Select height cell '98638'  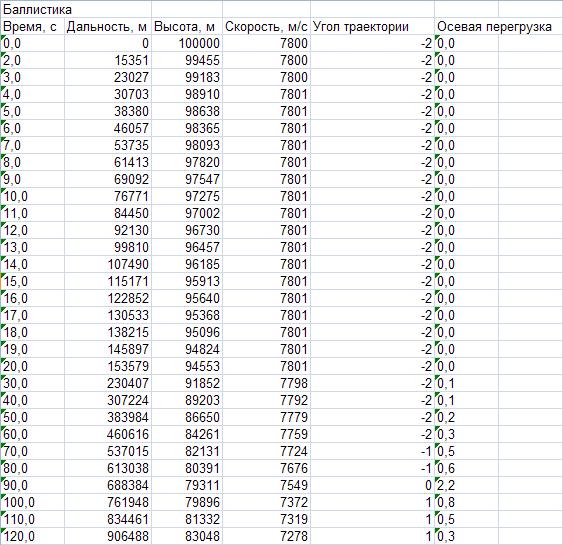tap(187, 111)
